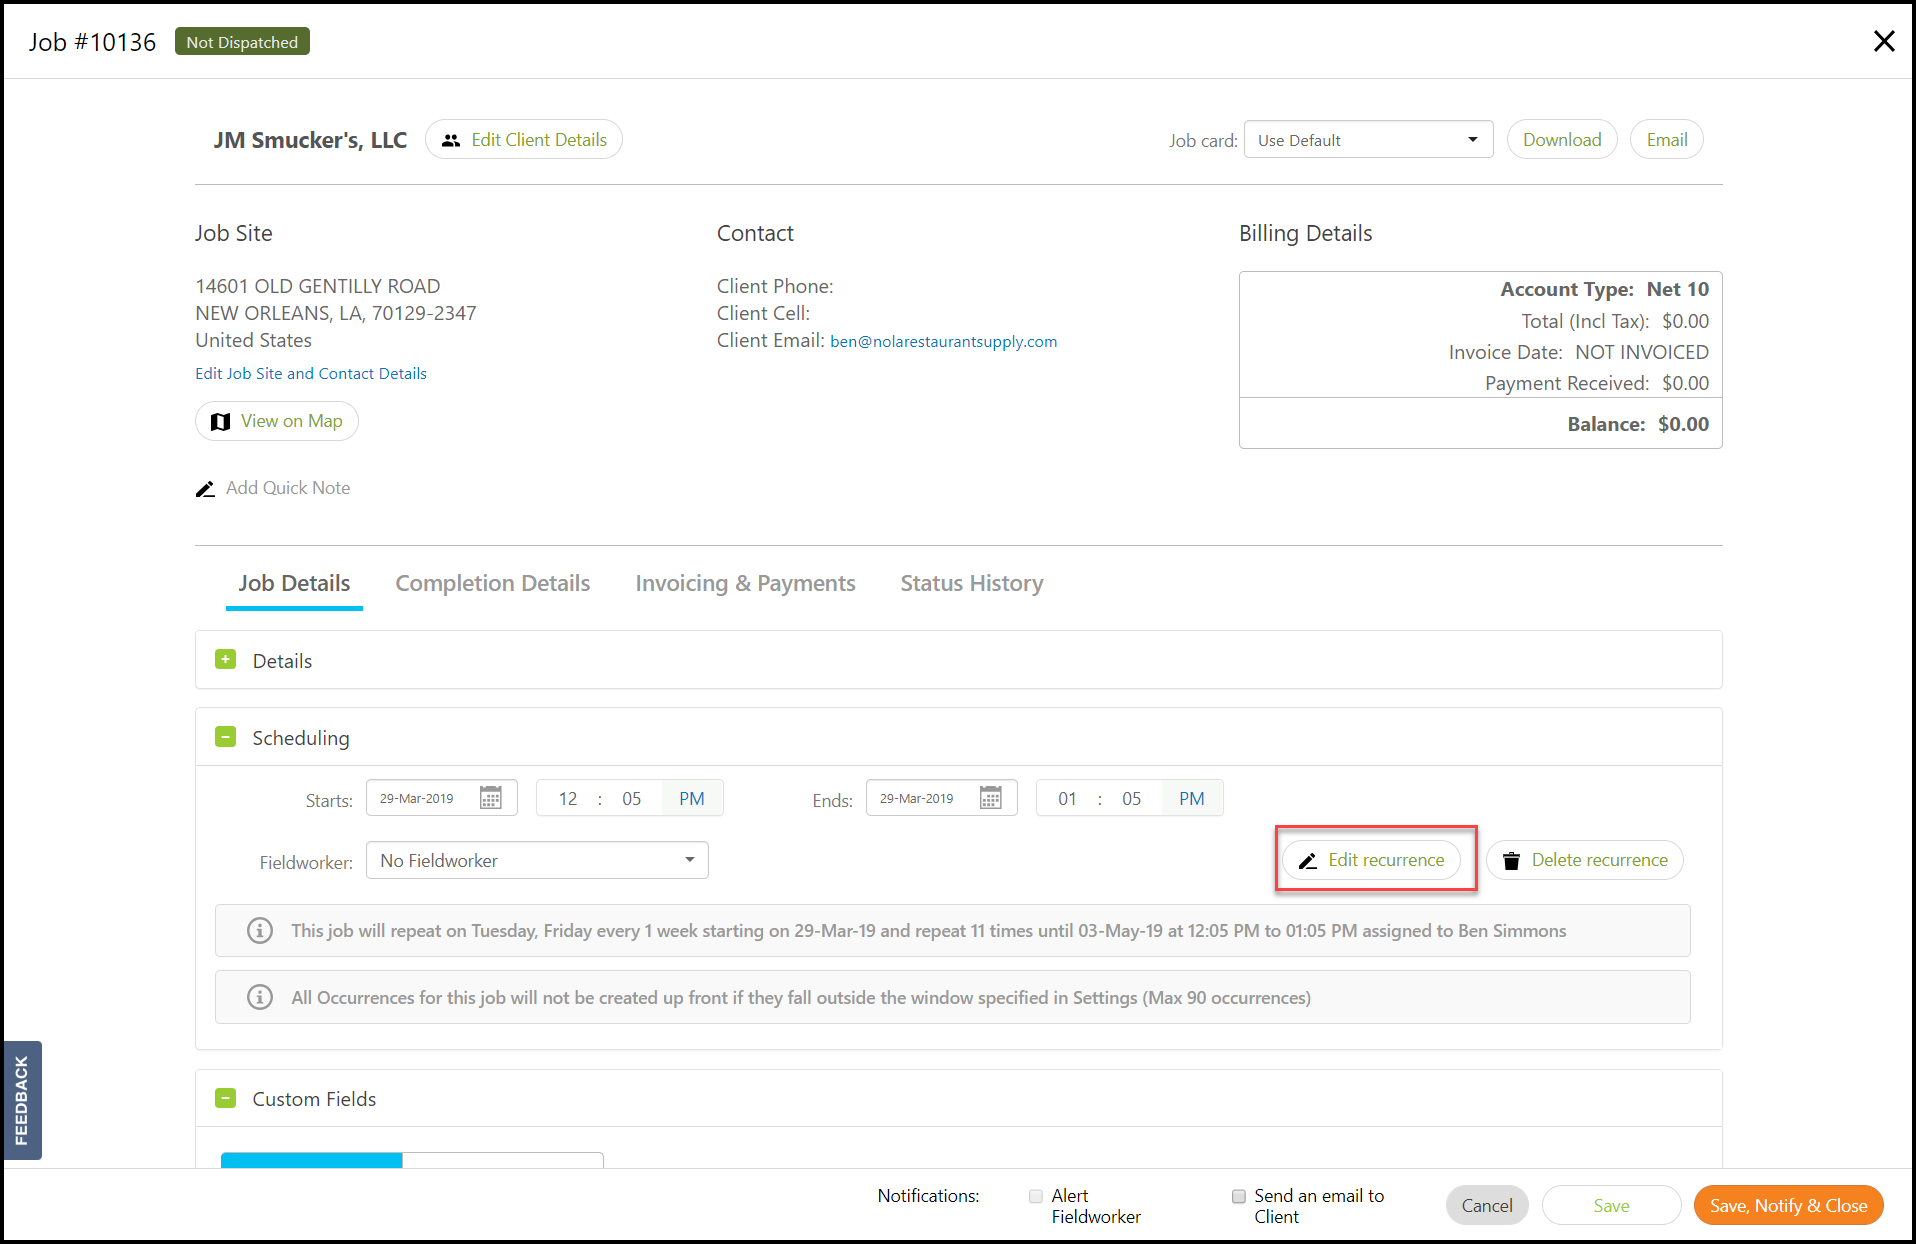Open the Invoicing & Payments tab

click(746, 583)
